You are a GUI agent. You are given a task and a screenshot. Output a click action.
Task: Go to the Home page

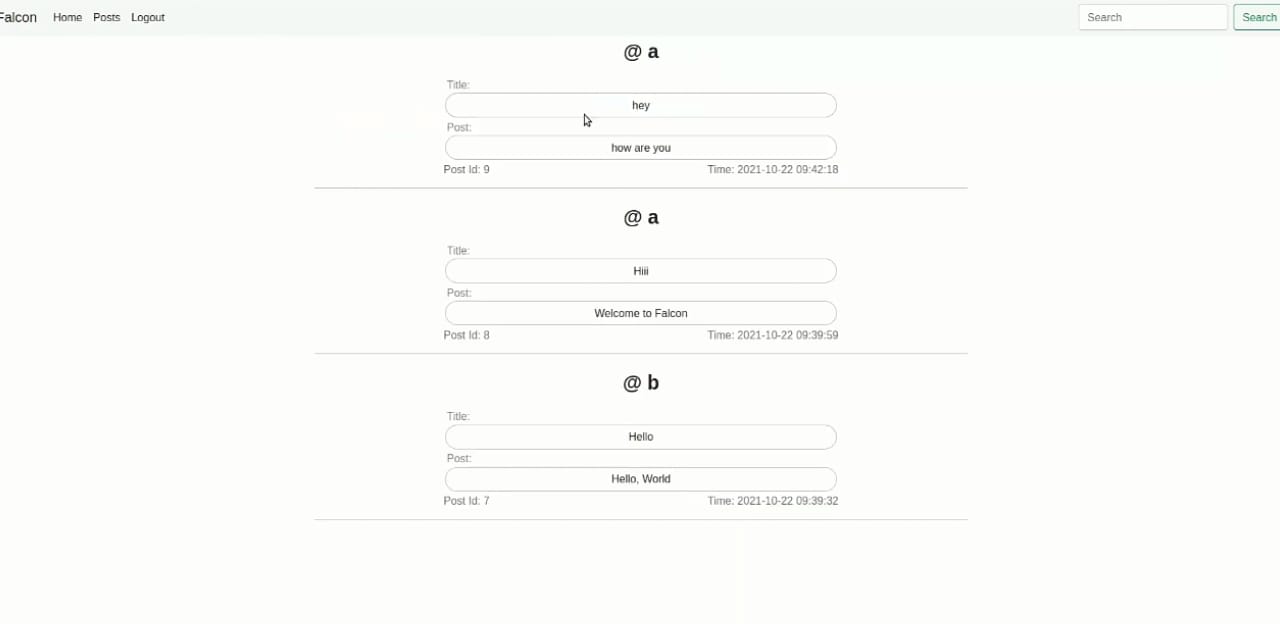click(x=67, y=17)
